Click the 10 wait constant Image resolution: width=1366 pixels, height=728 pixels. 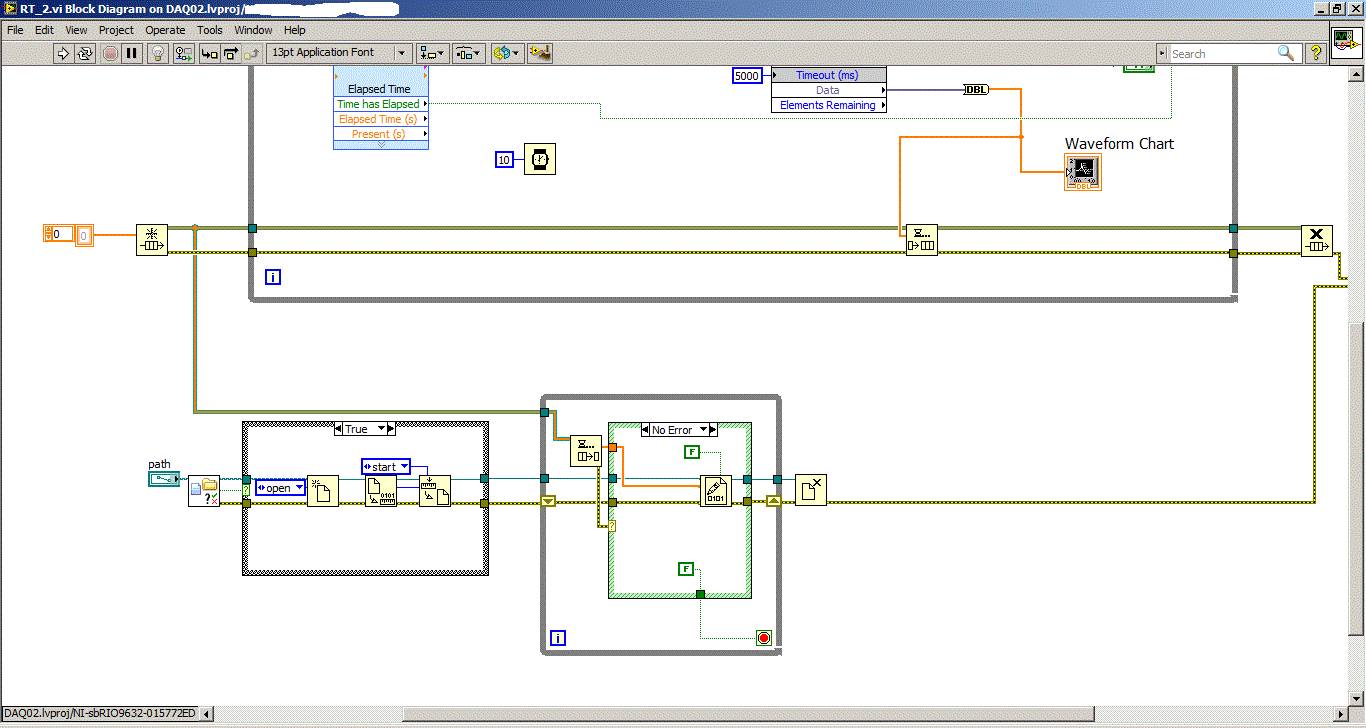[x=505, y=159]
